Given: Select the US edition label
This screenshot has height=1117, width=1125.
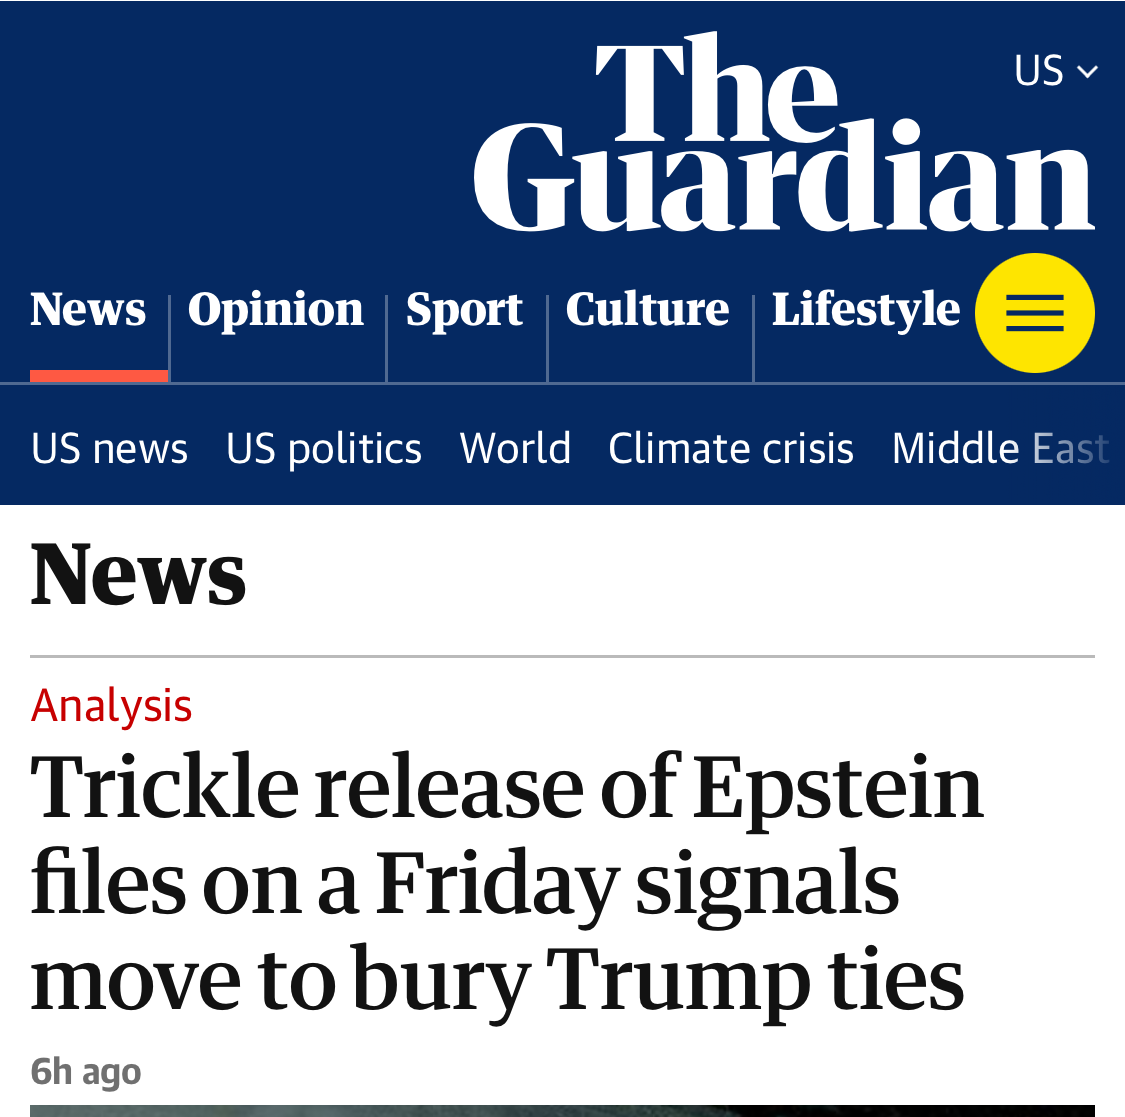Looking at the screenshot, I should point(1038,71).
